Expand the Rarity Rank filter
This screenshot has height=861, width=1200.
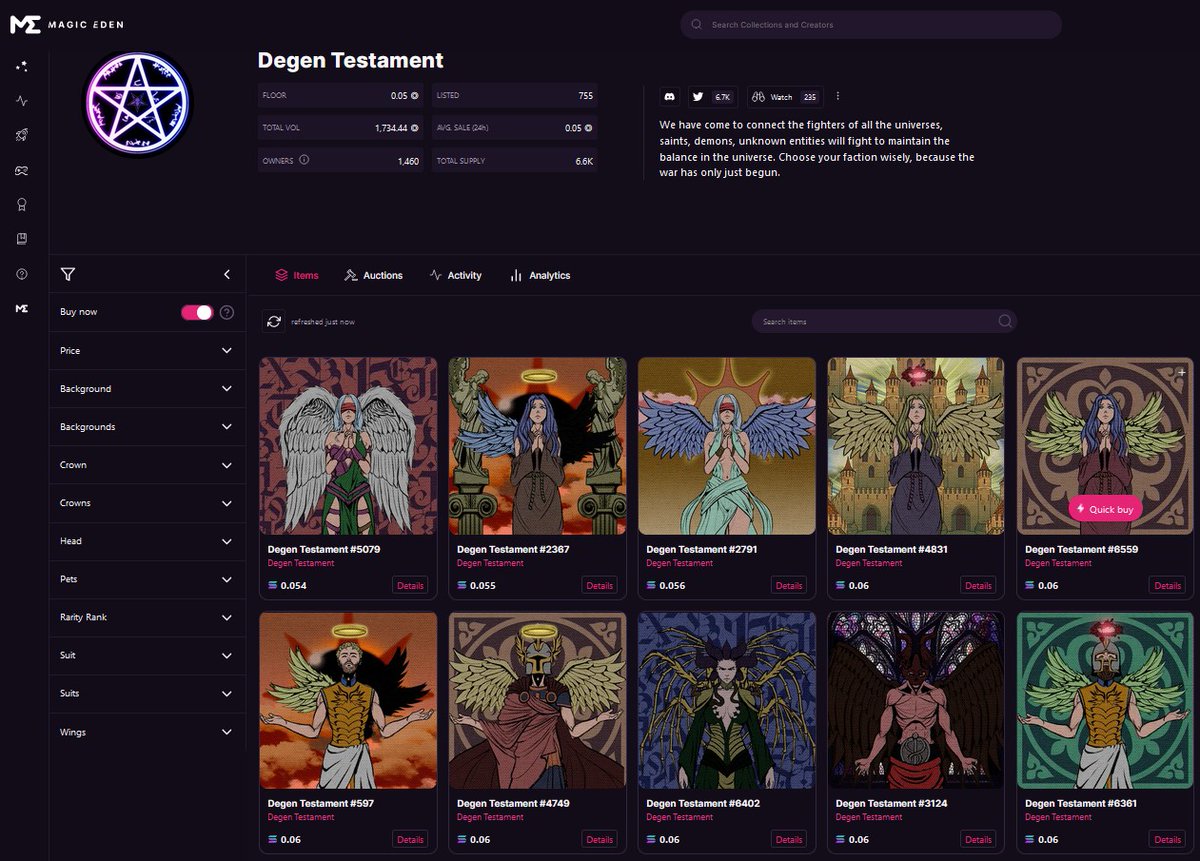pos(146,617)
